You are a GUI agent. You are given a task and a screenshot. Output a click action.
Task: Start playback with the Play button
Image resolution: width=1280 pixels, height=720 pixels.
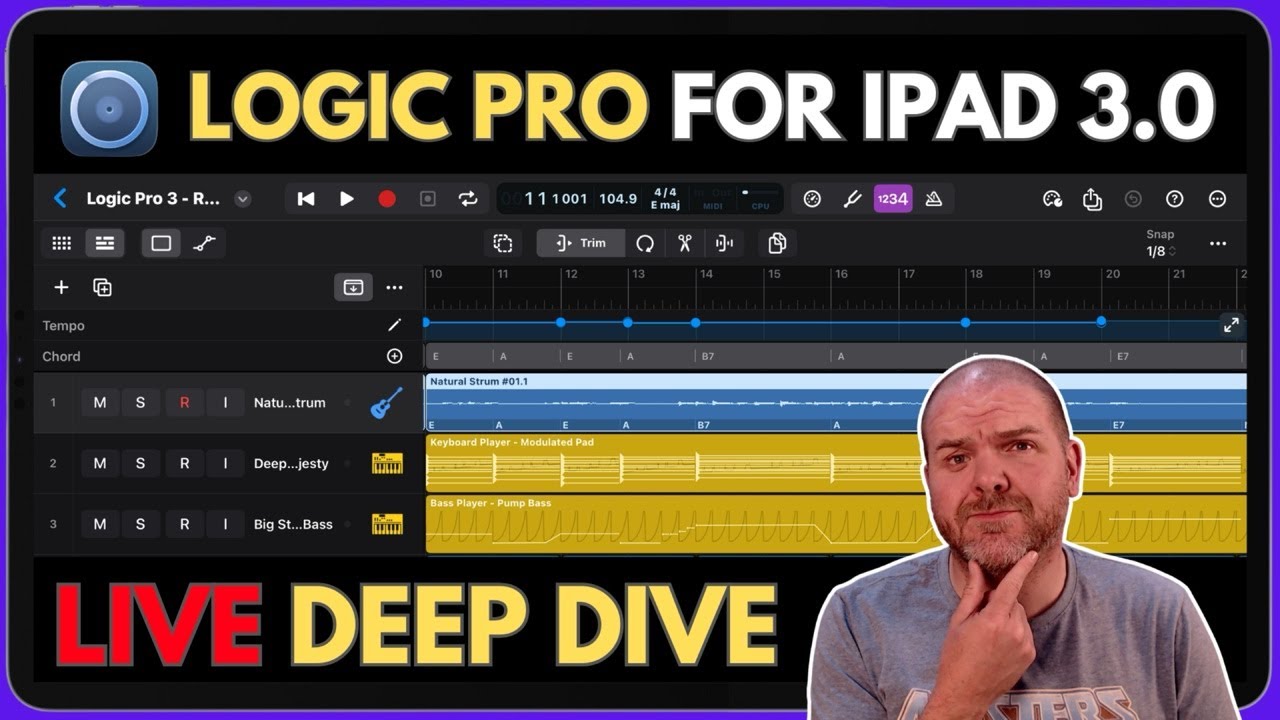[346, 199]
